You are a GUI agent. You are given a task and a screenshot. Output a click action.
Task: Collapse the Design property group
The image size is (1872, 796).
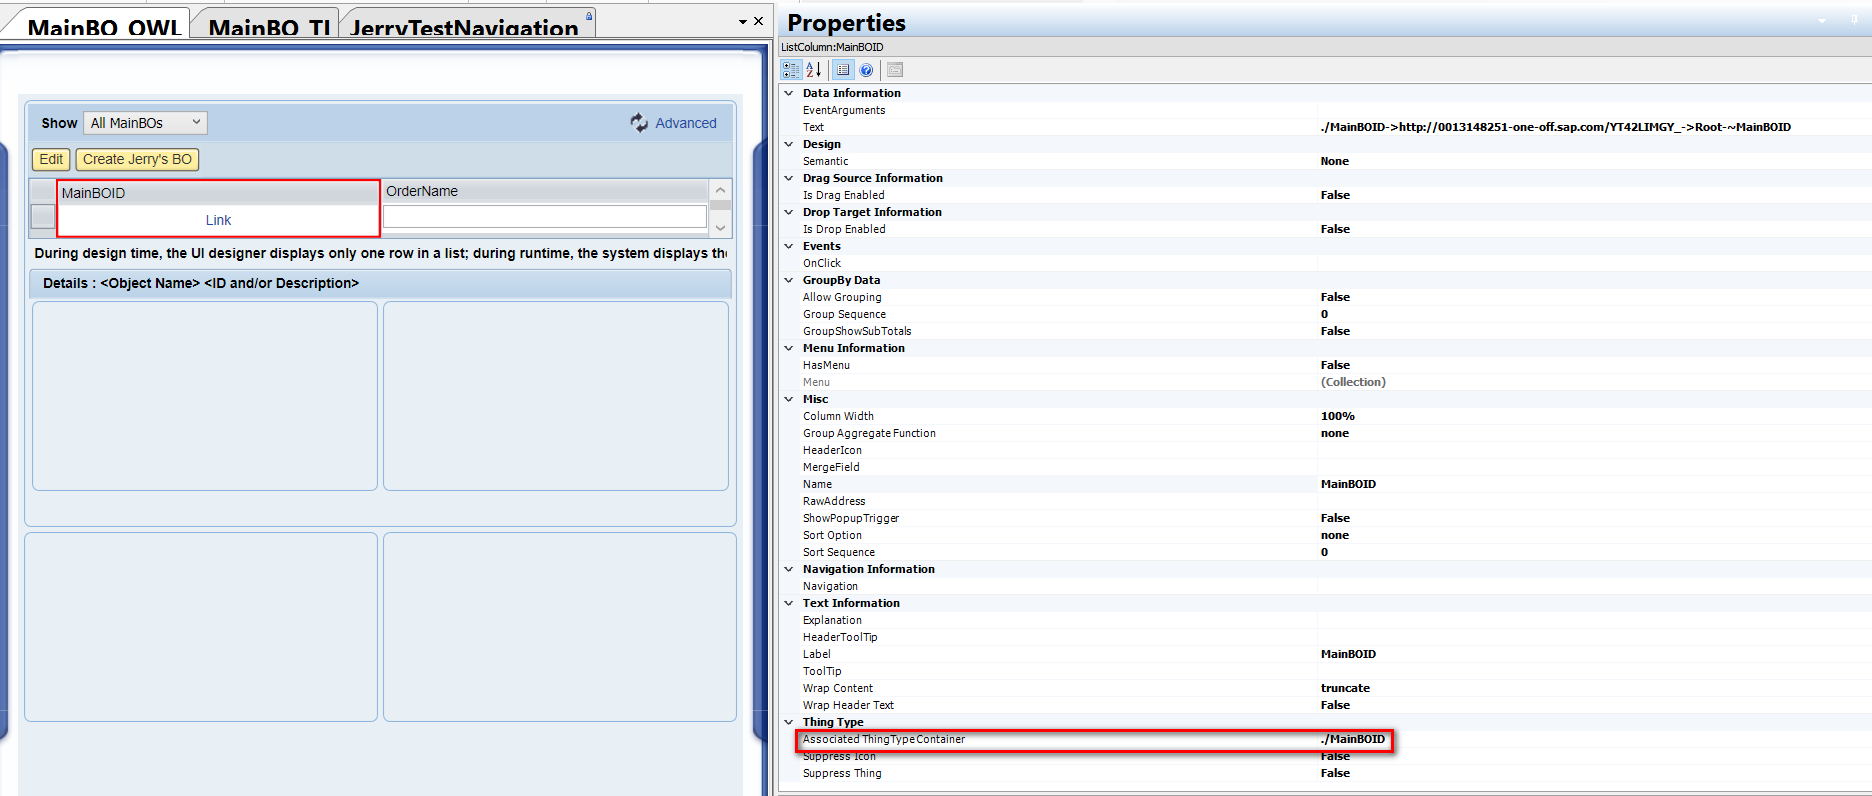coord(789,144)
